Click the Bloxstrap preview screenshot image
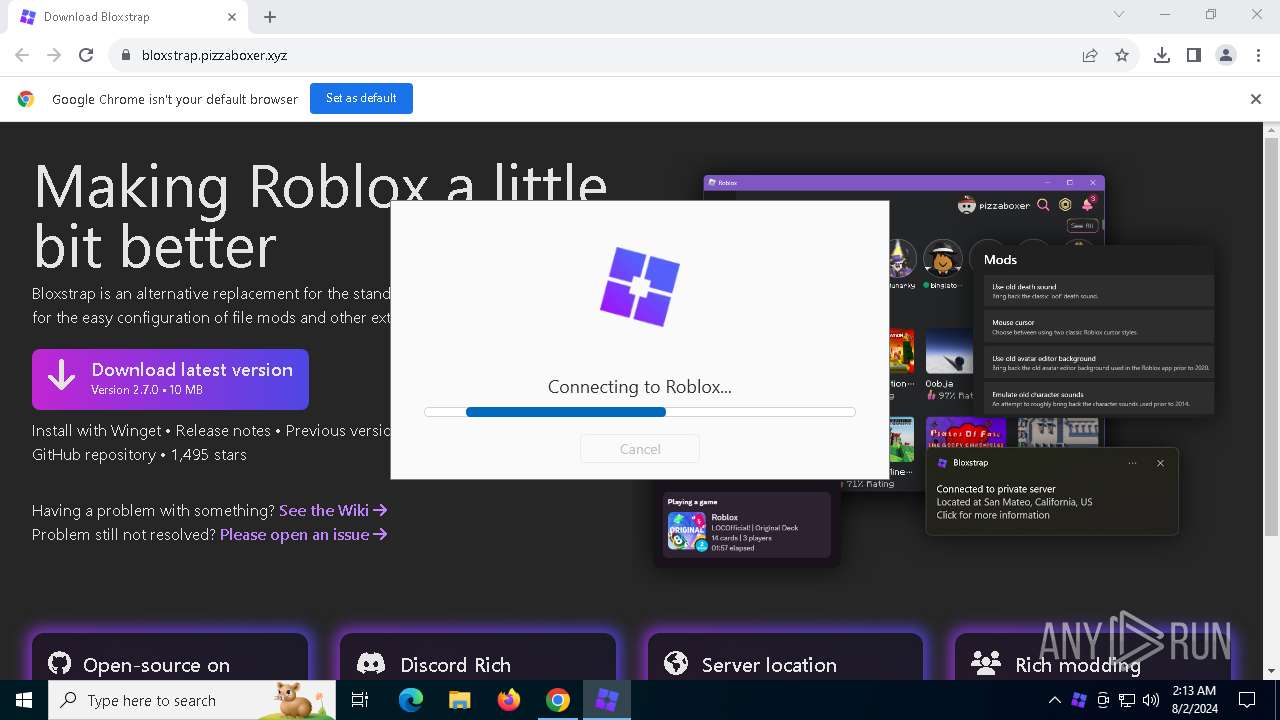Image resolution: width=1280 pixels, height=720 pixels. [935, 370]
